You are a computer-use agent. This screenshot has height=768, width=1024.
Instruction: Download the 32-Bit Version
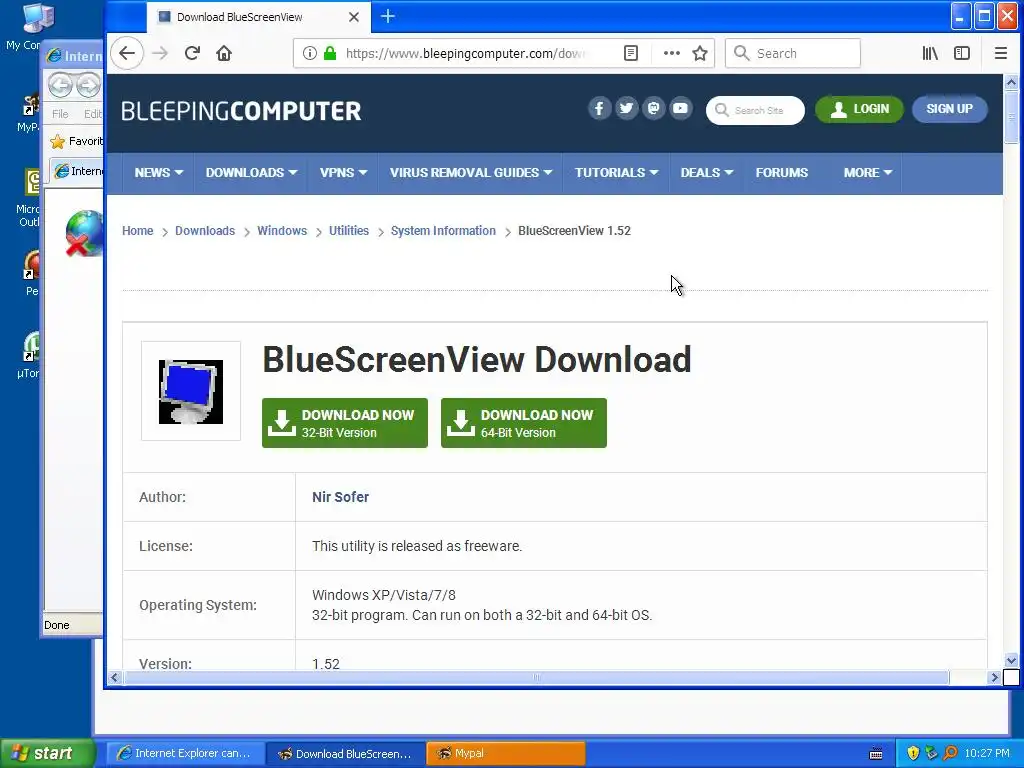click(345, 423)
